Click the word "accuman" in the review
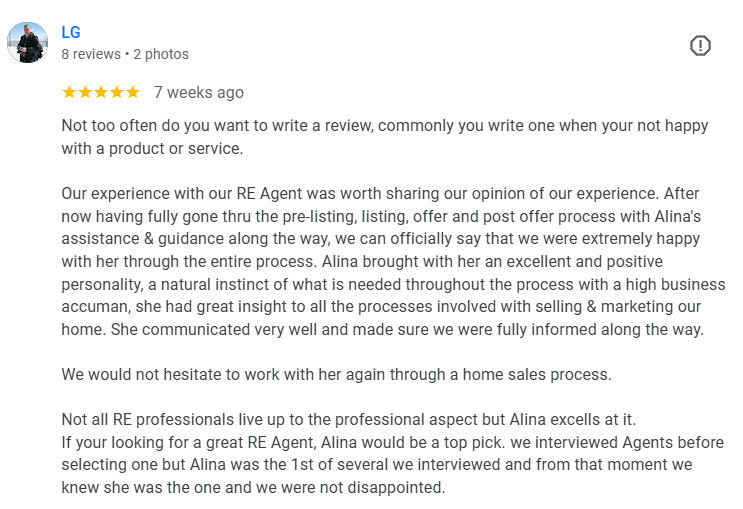 (x=94, y=306)
